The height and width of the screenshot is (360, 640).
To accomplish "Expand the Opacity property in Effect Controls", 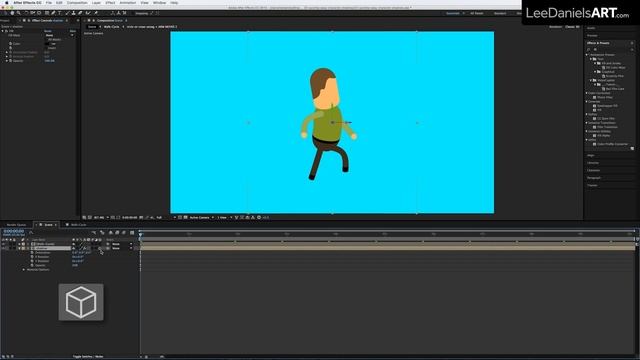I will (7, 60).
